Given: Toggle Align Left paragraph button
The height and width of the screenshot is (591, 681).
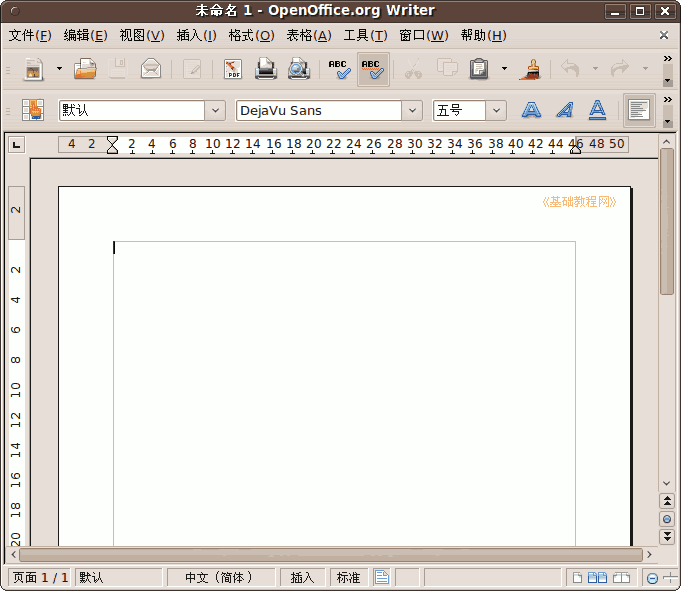Looking at the screenshot, I should tap(639, 110).
